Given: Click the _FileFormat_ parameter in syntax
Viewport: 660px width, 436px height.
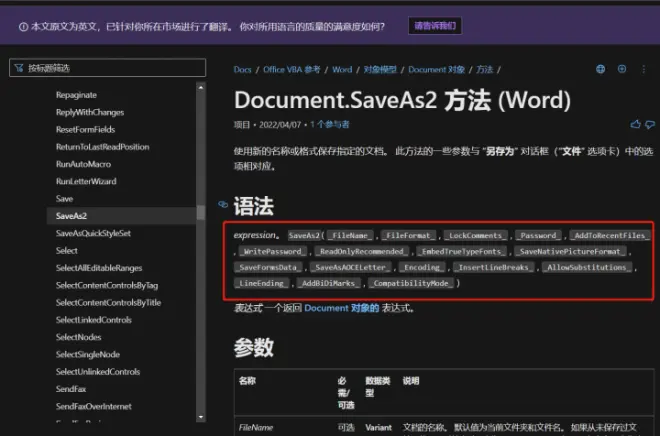Looking at the screenshot, I should click(408, 236).
